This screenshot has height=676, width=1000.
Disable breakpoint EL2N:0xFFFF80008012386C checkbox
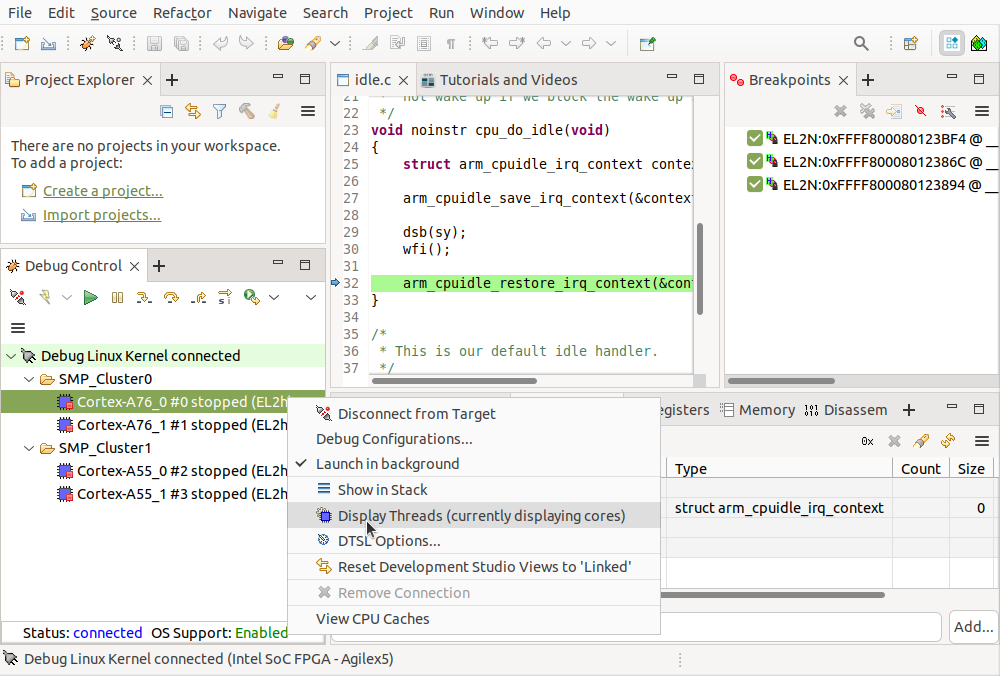(x=755, y=161)
